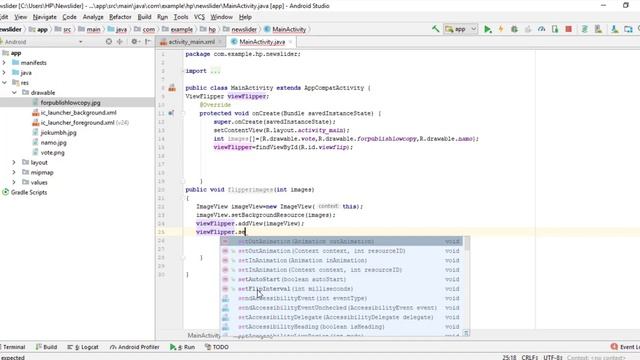
Task: Open the Code menu
Action: [69, 17]
